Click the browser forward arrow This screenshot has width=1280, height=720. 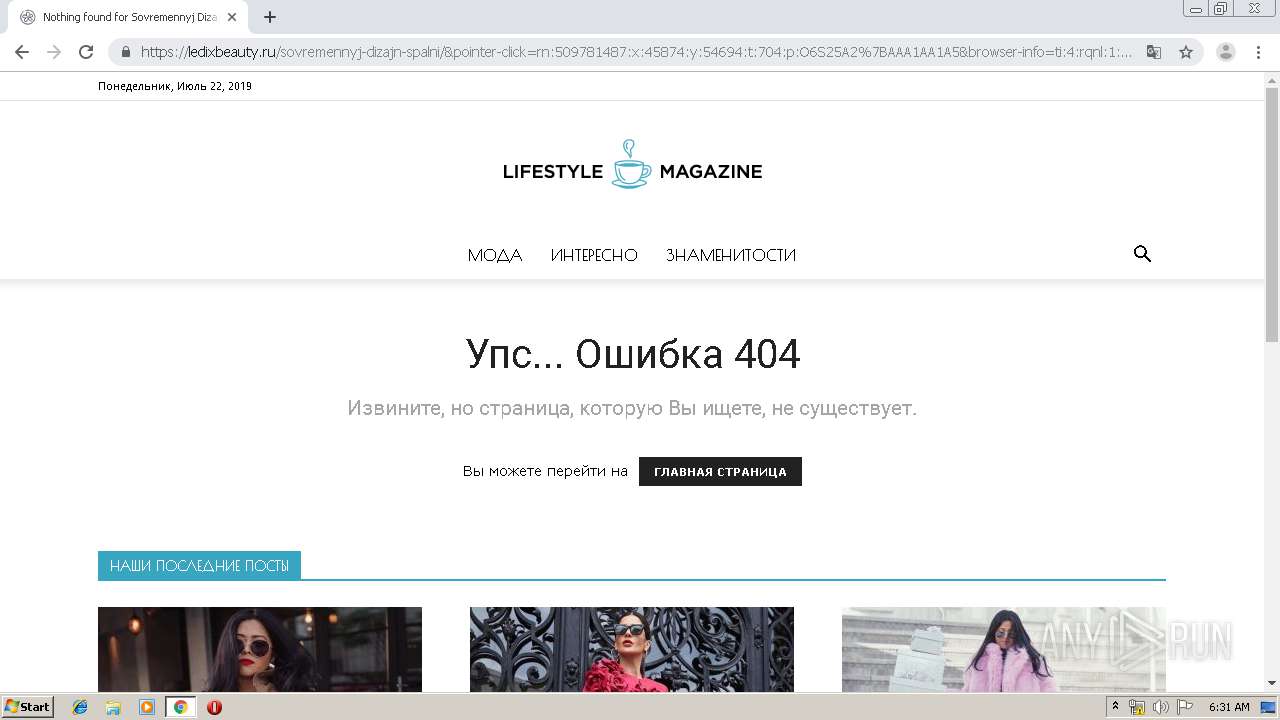pyautogui.click(x=54, y=52)
